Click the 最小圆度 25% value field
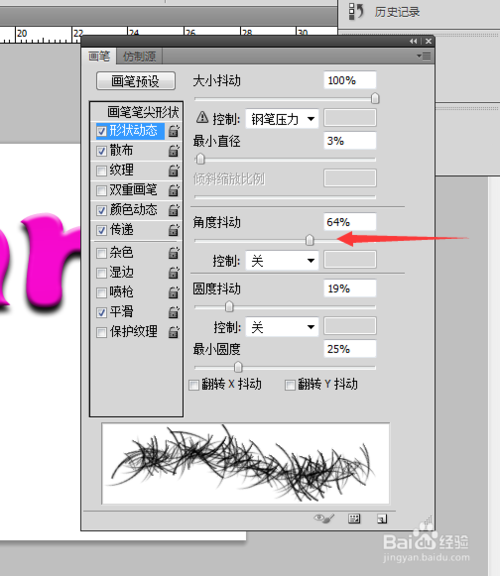Image resolution: width=500 pixels, height=576 pixels. [x=350, y=349]
